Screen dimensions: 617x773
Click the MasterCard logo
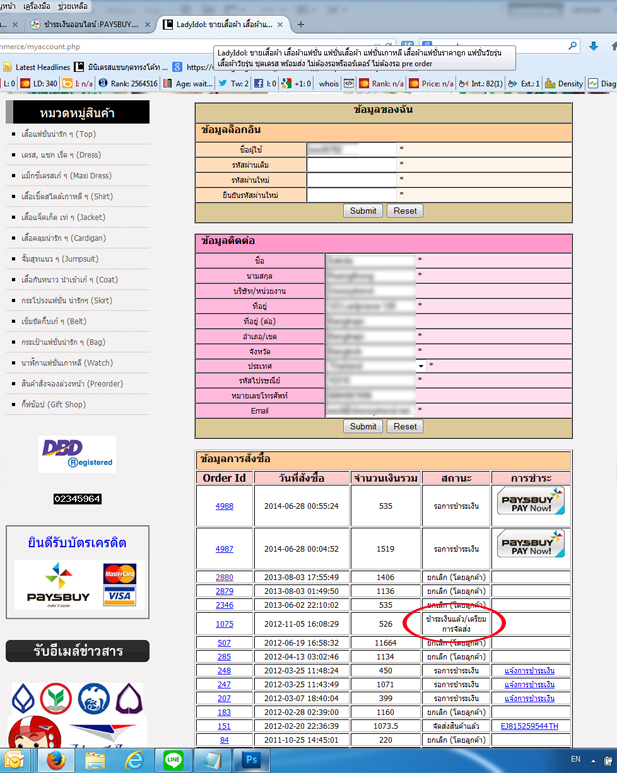(120, 574)
